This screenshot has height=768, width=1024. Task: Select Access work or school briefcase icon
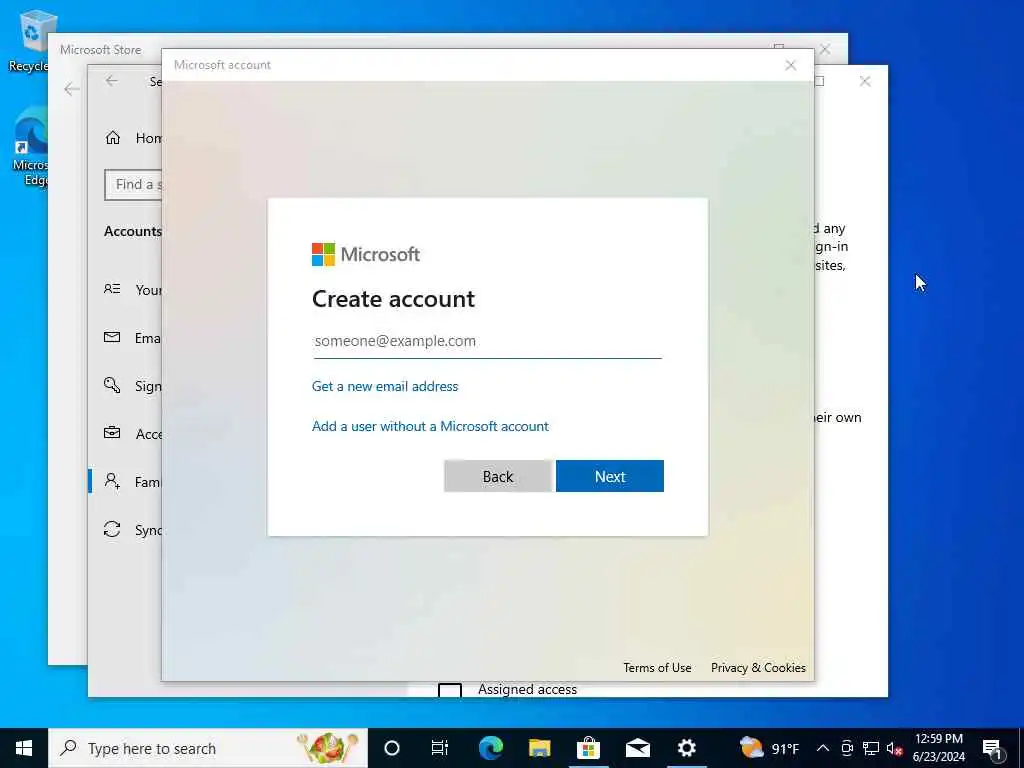[x=112, y=433]
